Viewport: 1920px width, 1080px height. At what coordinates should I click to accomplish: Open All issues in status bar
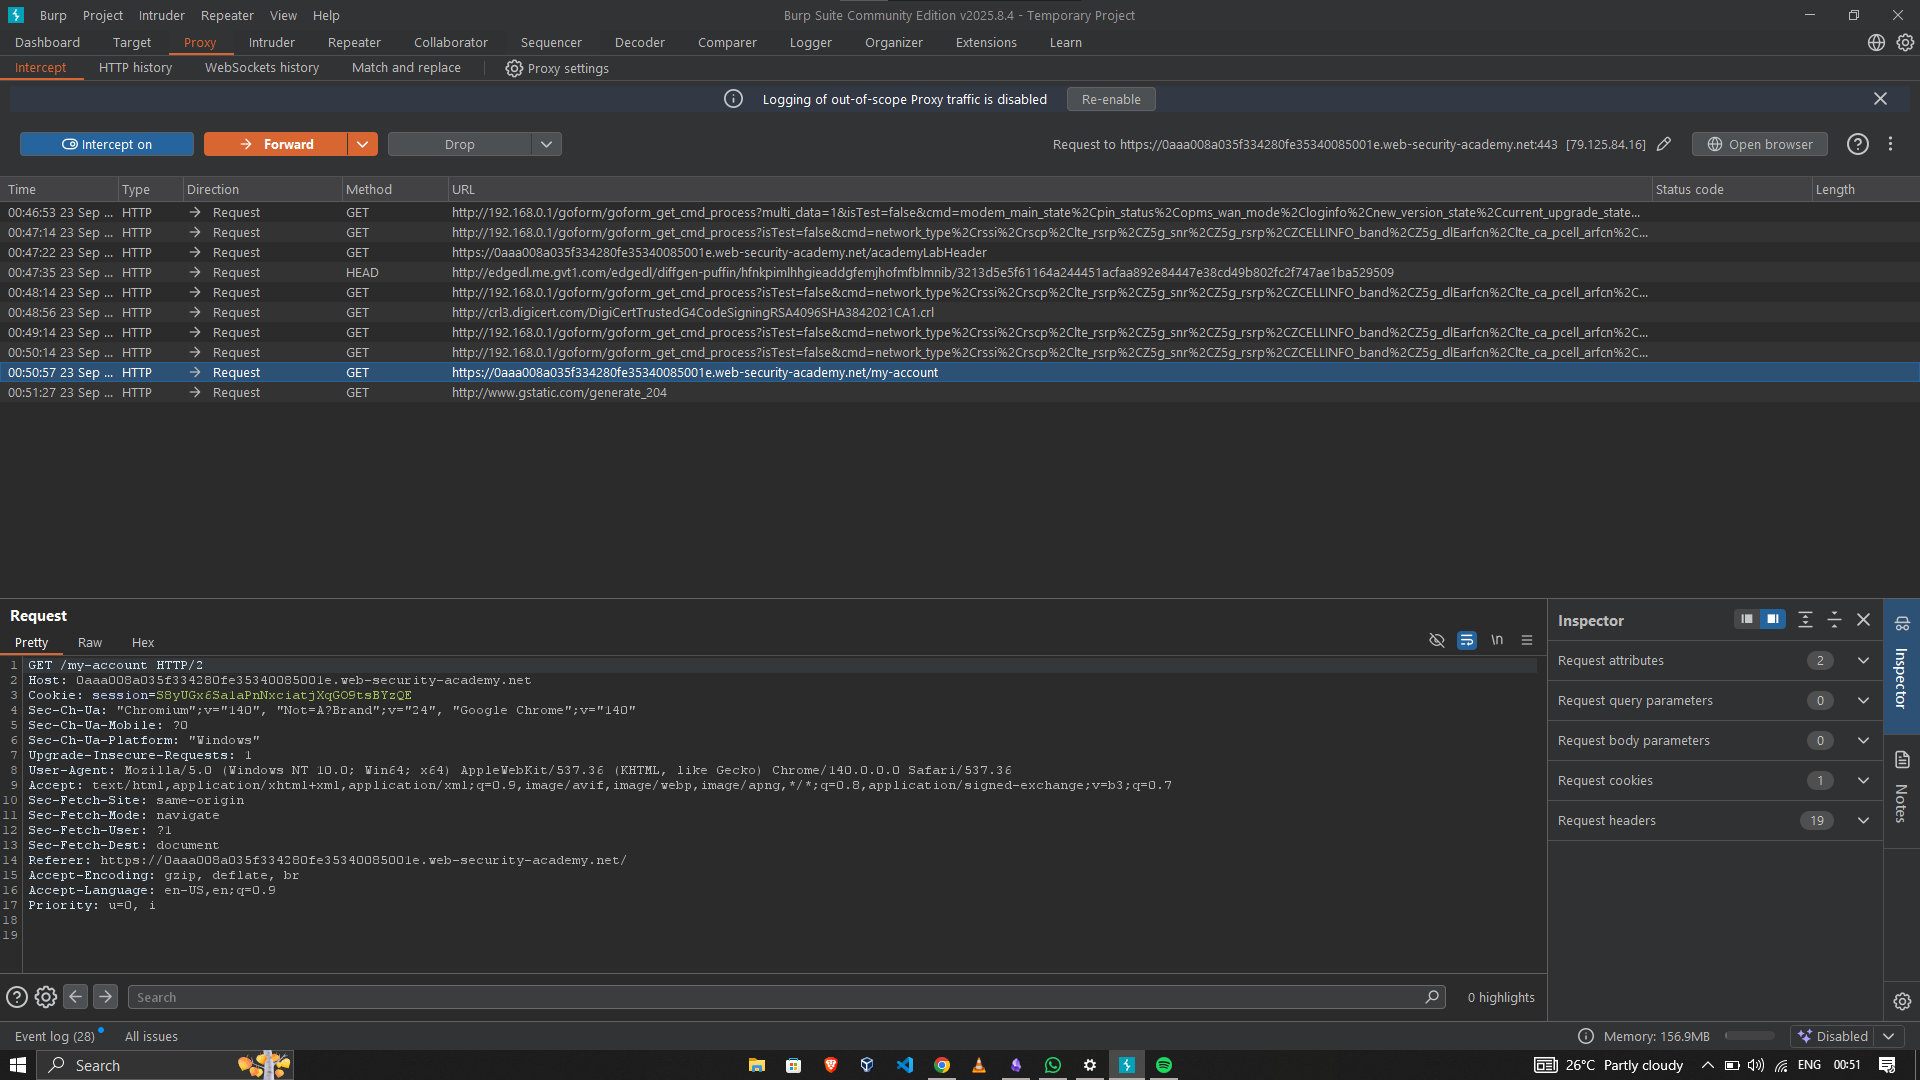coord(151,1036)
